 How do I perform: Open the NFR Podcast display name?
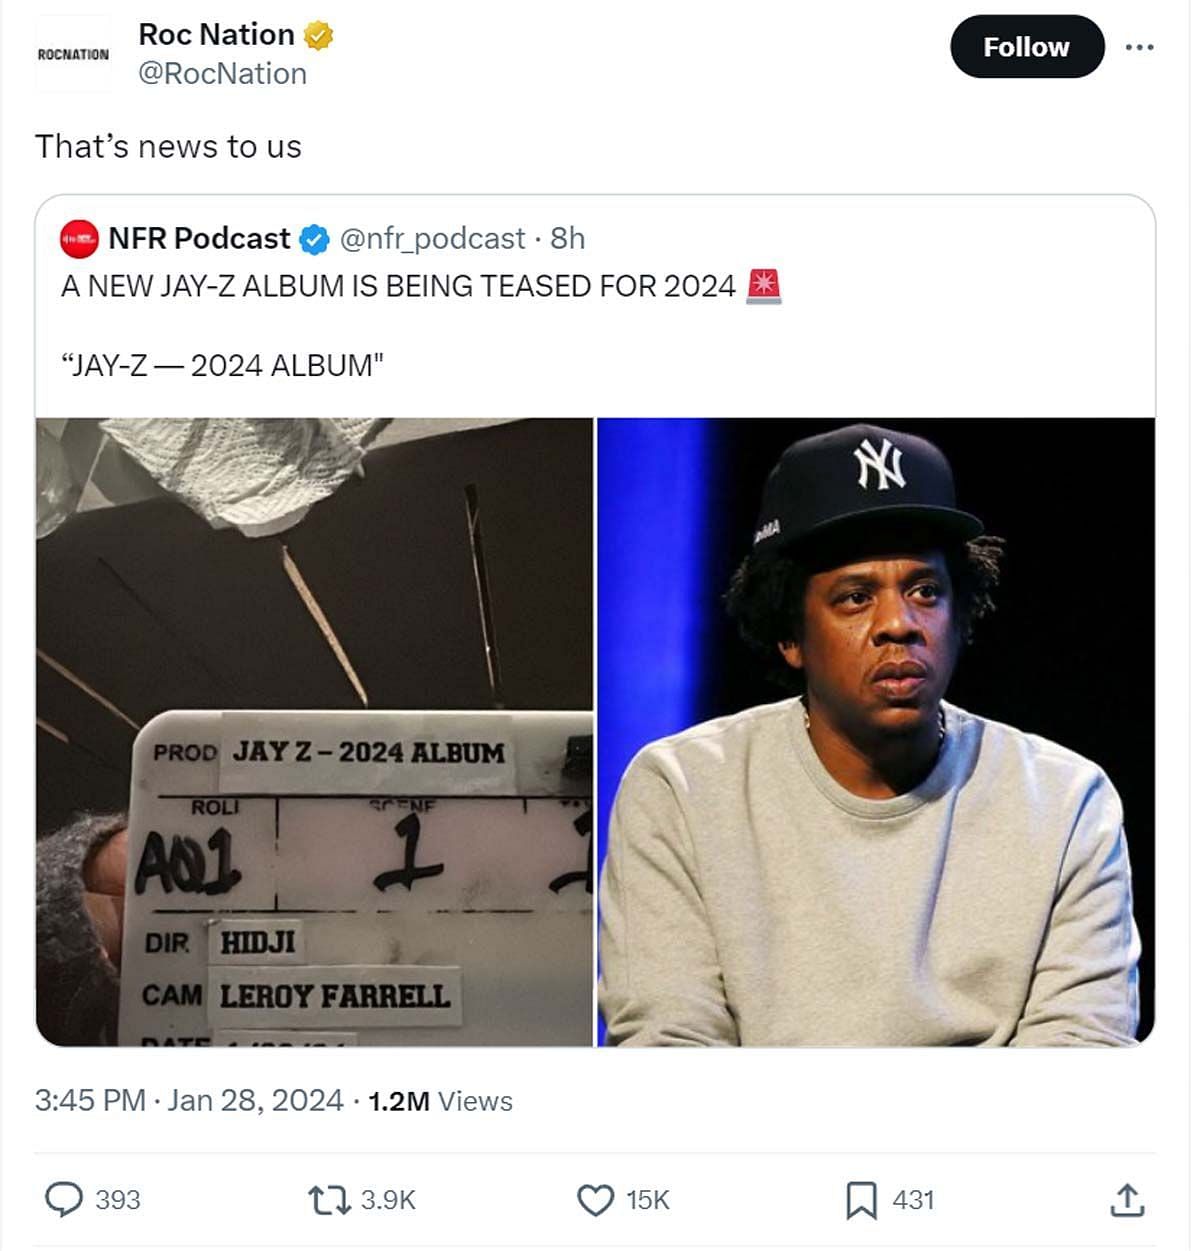click(x=199, y=239)
